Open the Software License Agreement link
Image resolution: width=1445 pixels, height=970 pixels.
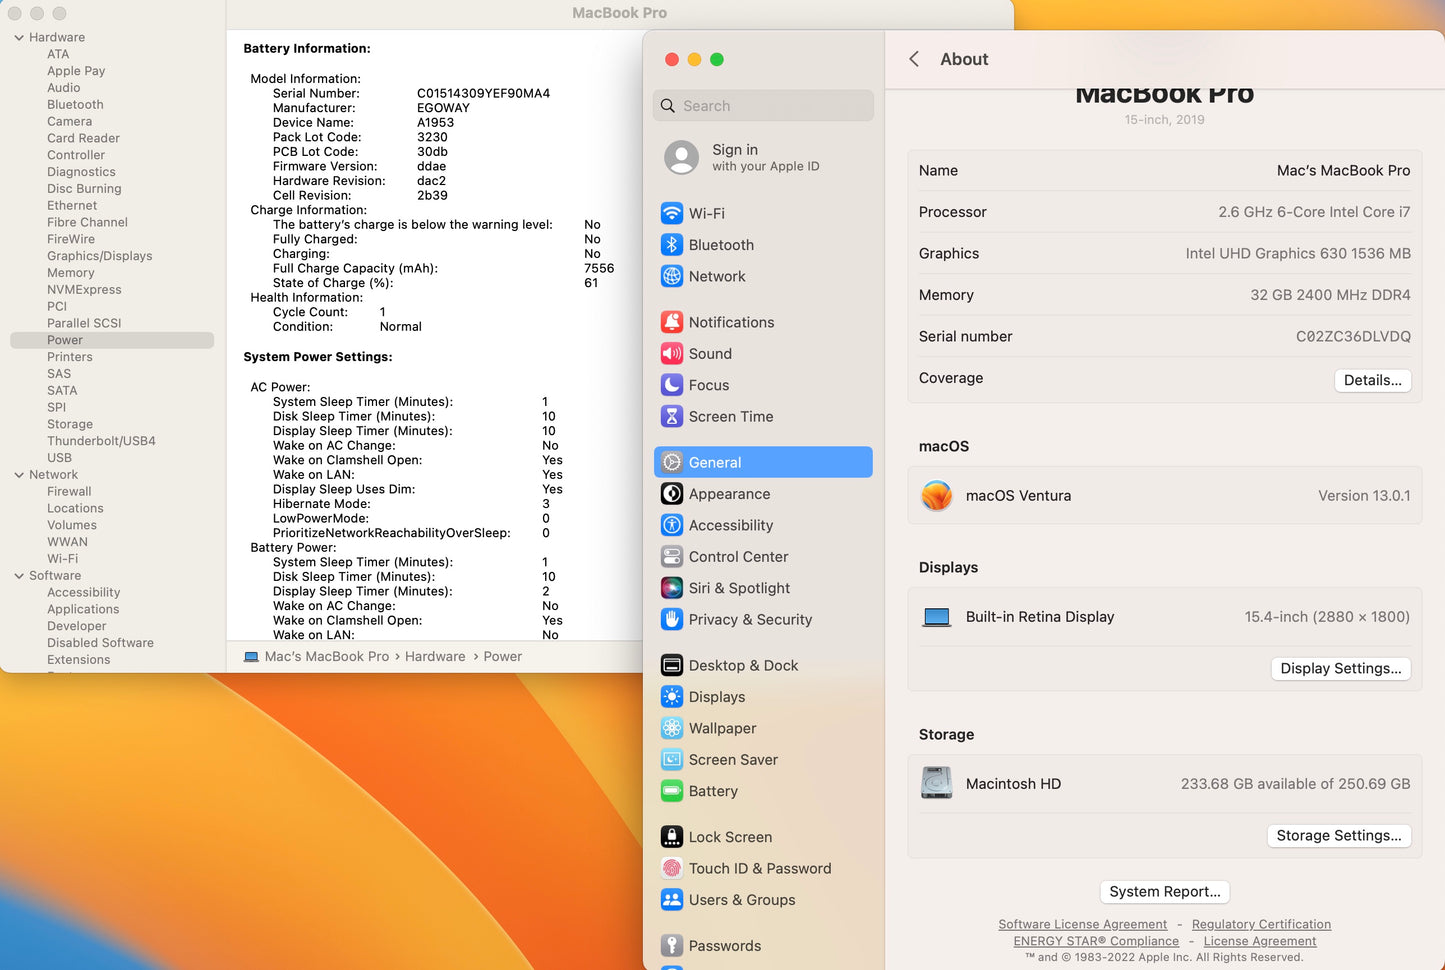pyautogui.click(x=1082, y=924)
